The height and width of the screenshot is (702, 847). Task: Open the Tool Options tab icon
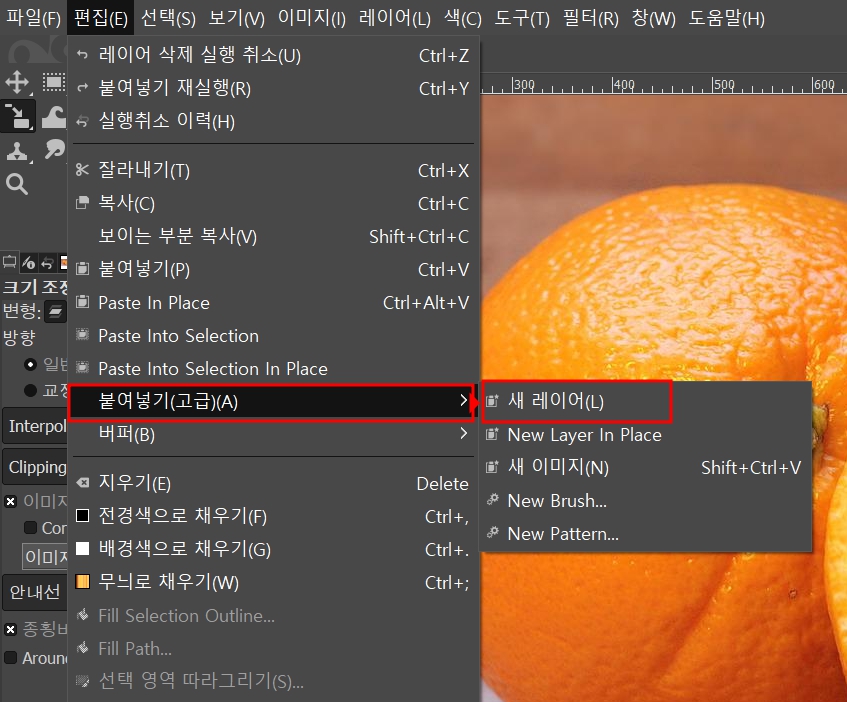click(9, 262)
